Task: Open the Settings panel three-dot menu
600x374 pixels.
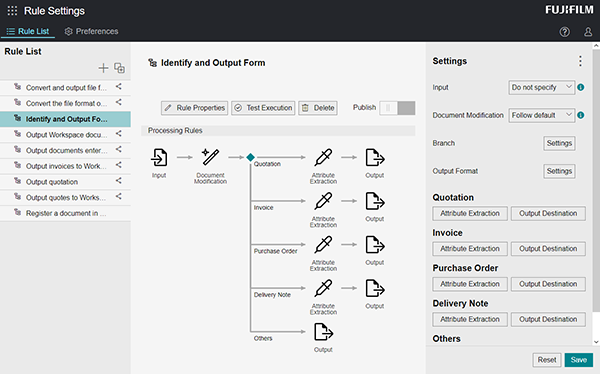Action: [x=580, y=61]
